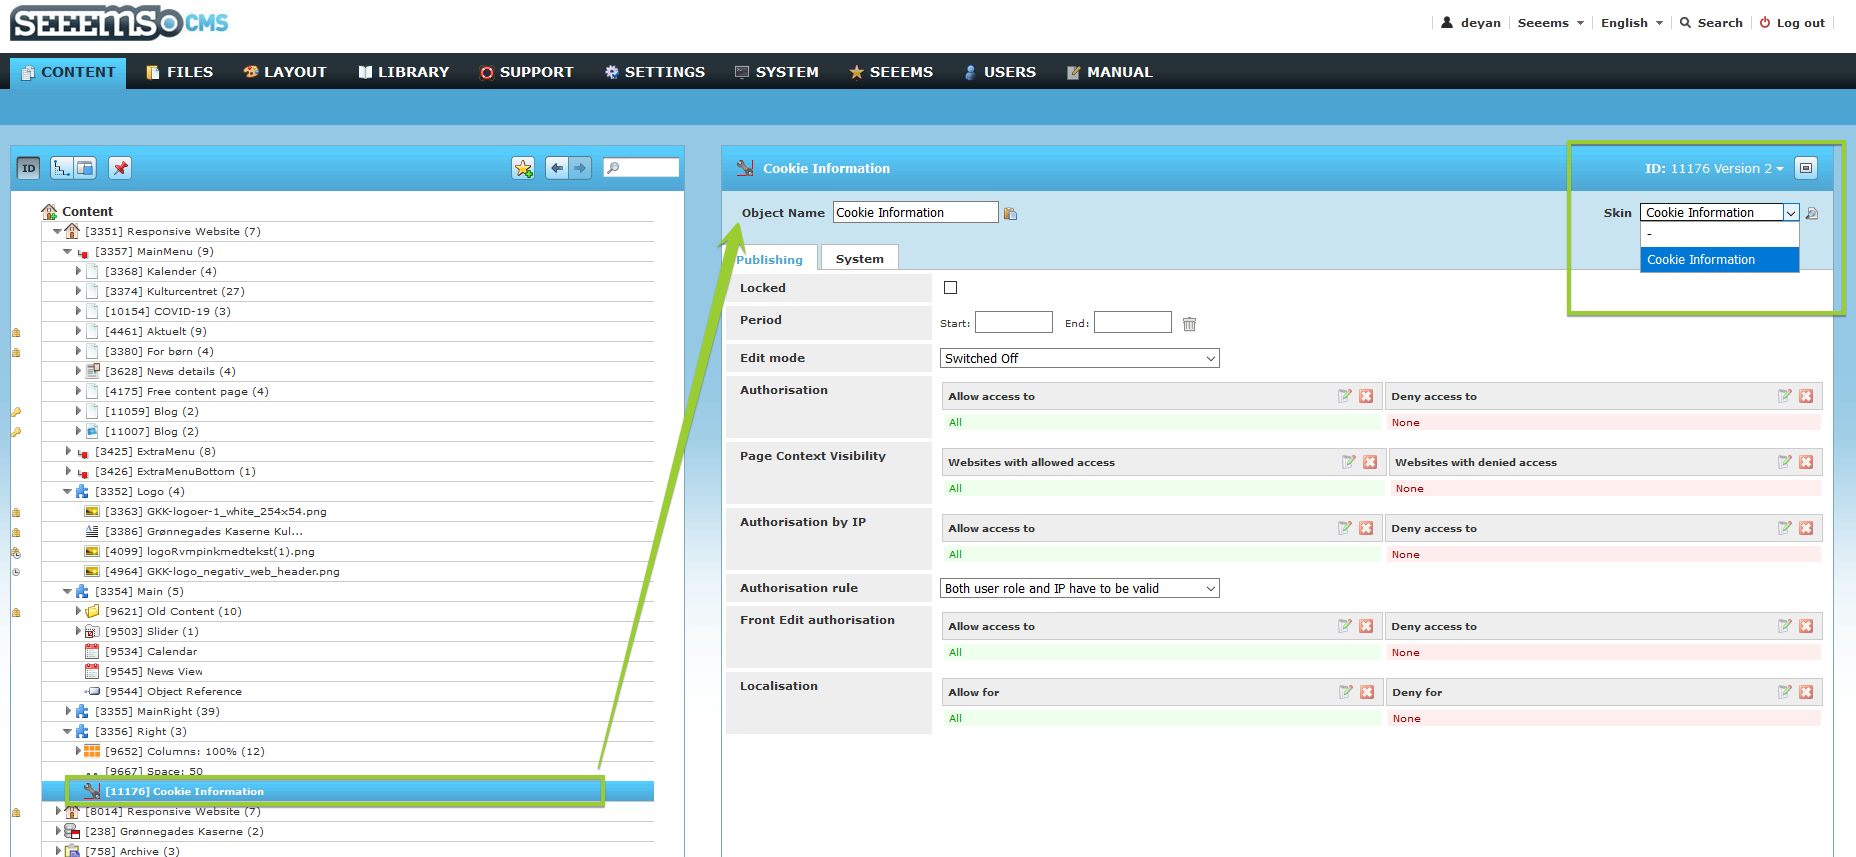The height and width of the screenshot is (857, 1856).
Task: Edit Authorisation by IP Allow access list
Action: (1345, 529)
